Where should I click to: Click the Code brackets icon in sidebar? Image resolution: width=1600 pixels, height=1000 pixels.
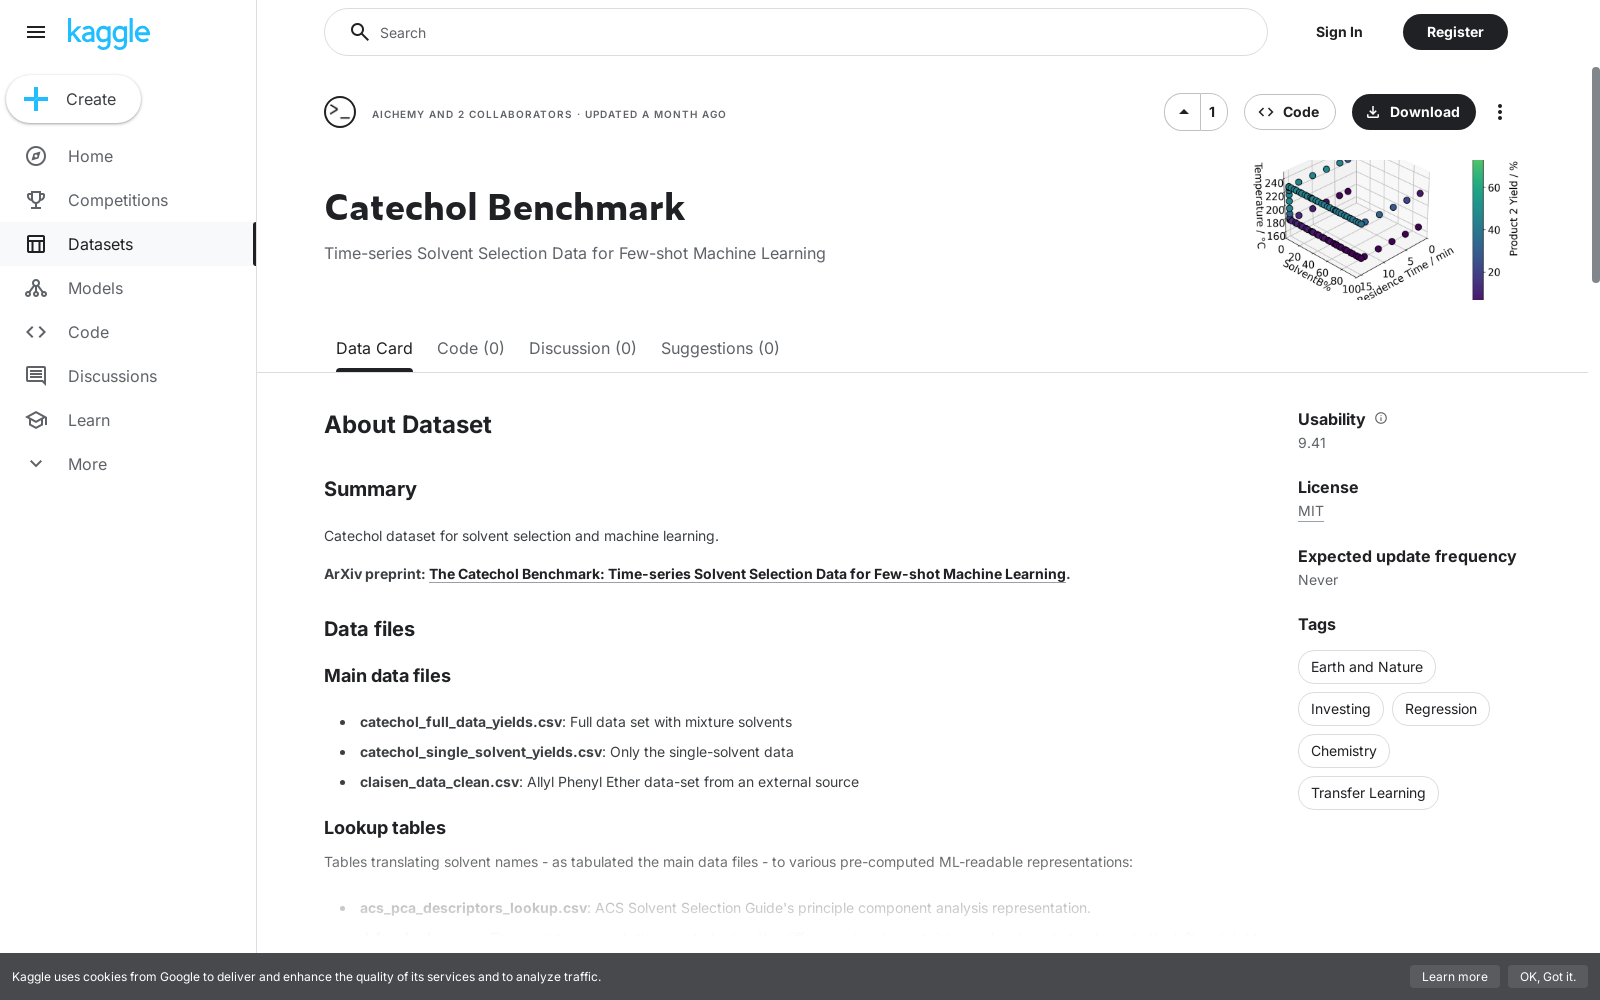tap(36, 332)
